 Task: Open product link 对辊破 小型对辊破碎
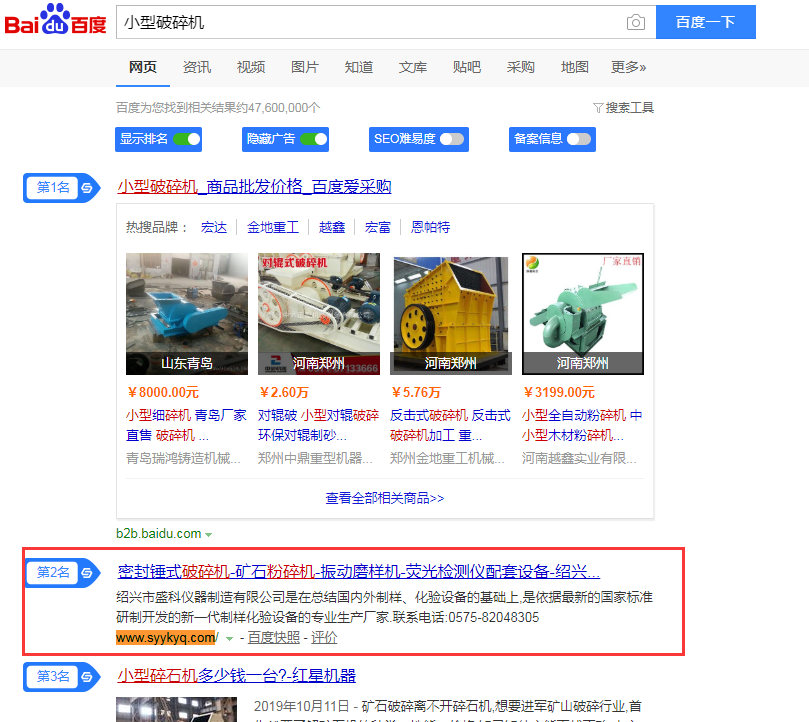coord(318,425)
